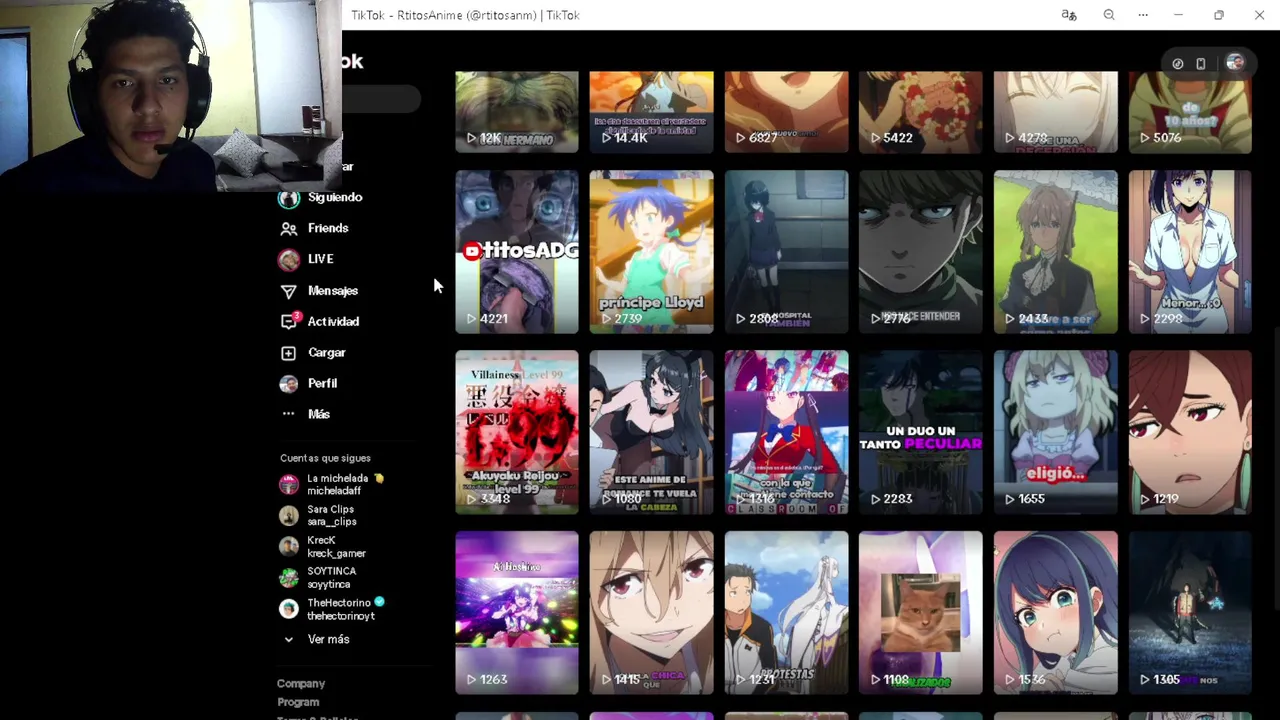The image size is (1280, 720).
Task: Open the eligió video with 1655 views
Action: (x=1055, y=432)
